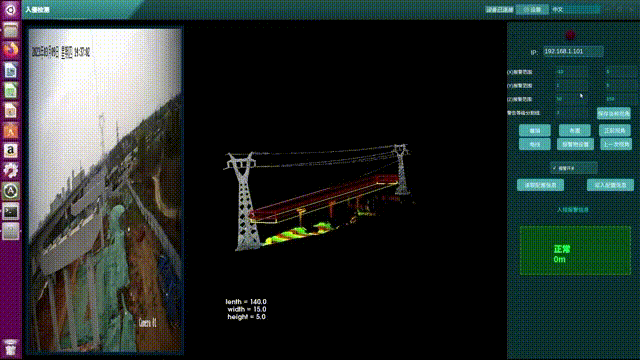Click the Y alarm range minimum field
The height and width of the screenshot is (360, 640).
(x=572, y=86)
